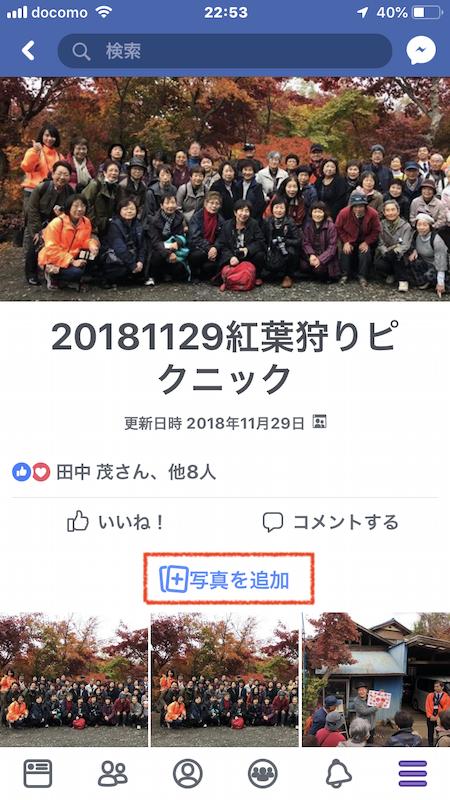
Task: Click the 検索 search field
Action: tap(225, 51)
